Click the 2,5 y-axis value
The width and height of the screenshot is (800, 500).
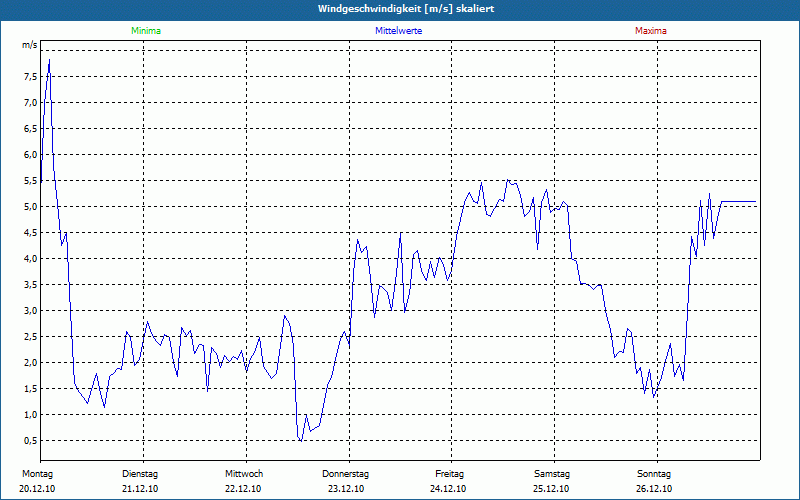(31, 337)
